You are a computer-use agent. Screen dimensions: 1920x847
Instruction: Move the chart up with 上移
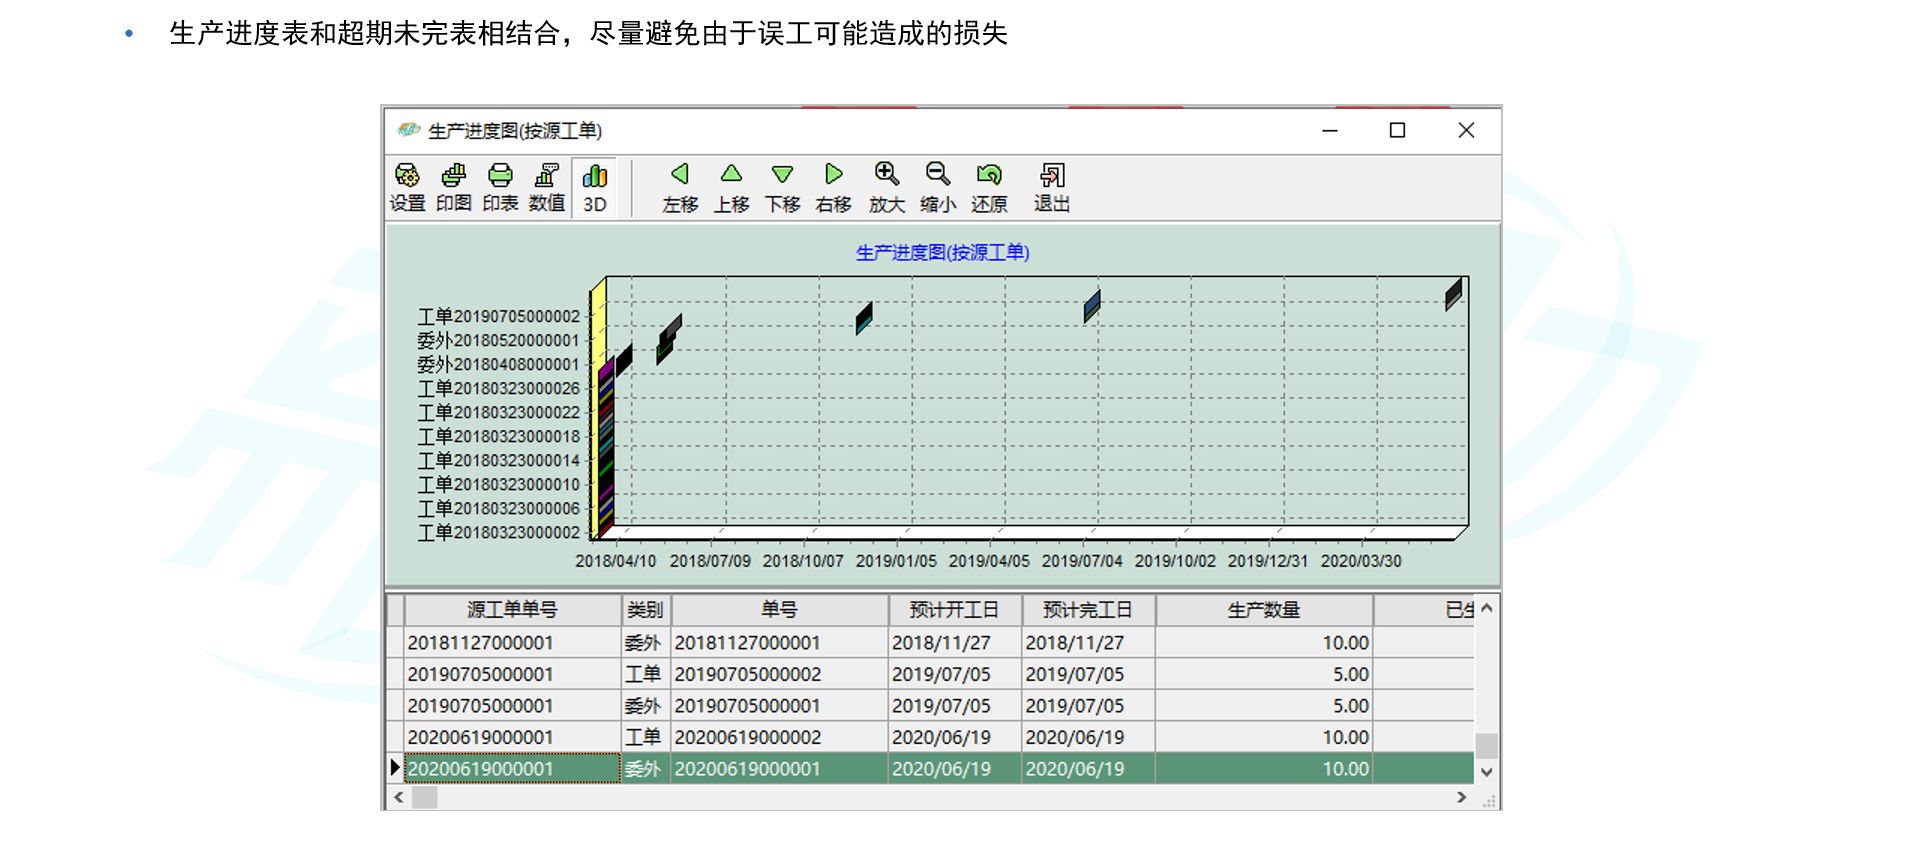coord(731,187)
